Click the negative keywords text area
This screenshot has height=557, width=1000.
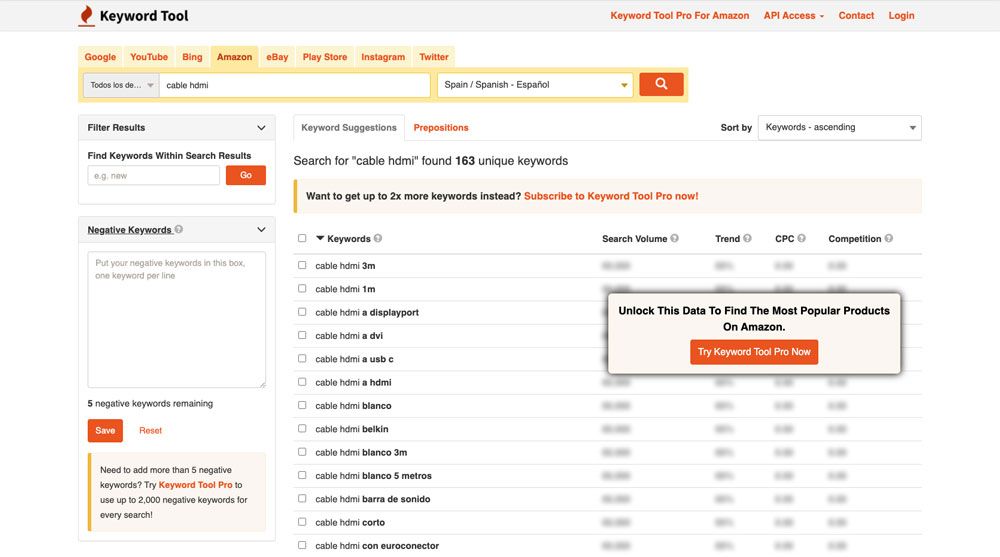point(176,319)
